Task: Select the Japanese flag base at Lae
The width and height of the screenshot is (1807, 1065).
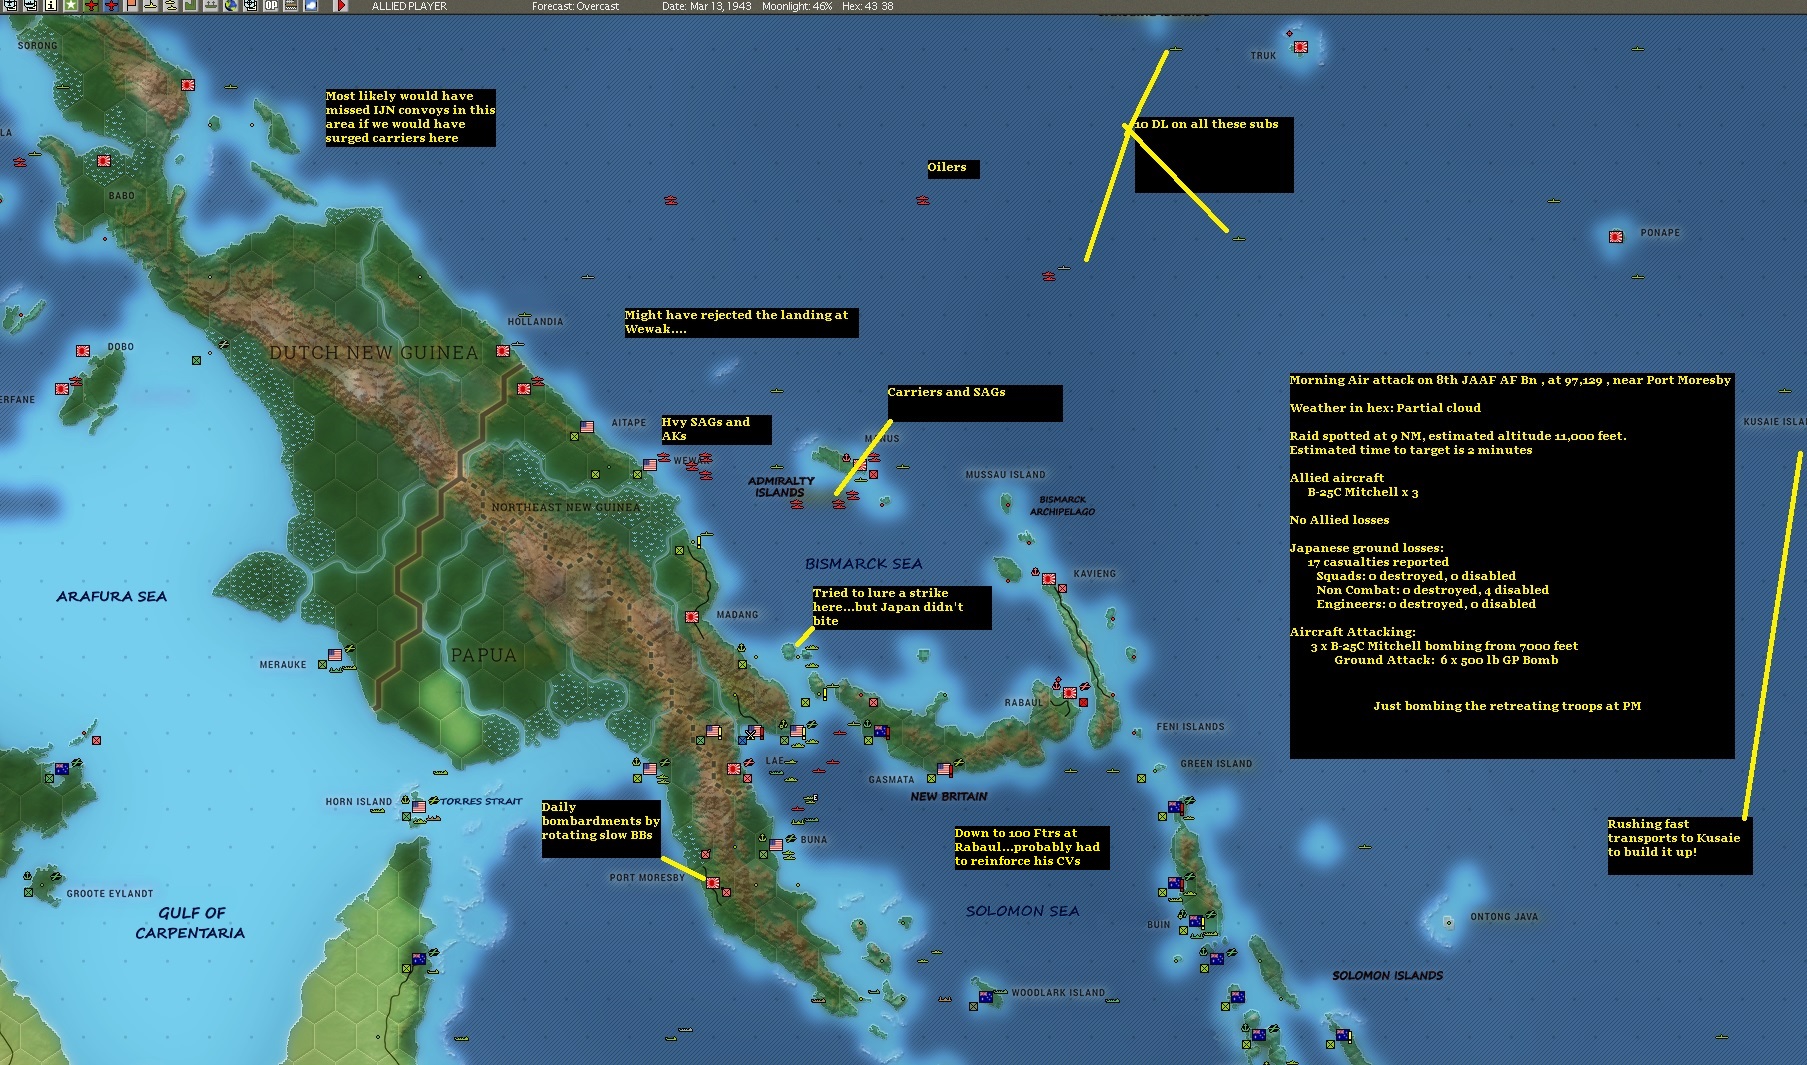Action: click(733, 770)
